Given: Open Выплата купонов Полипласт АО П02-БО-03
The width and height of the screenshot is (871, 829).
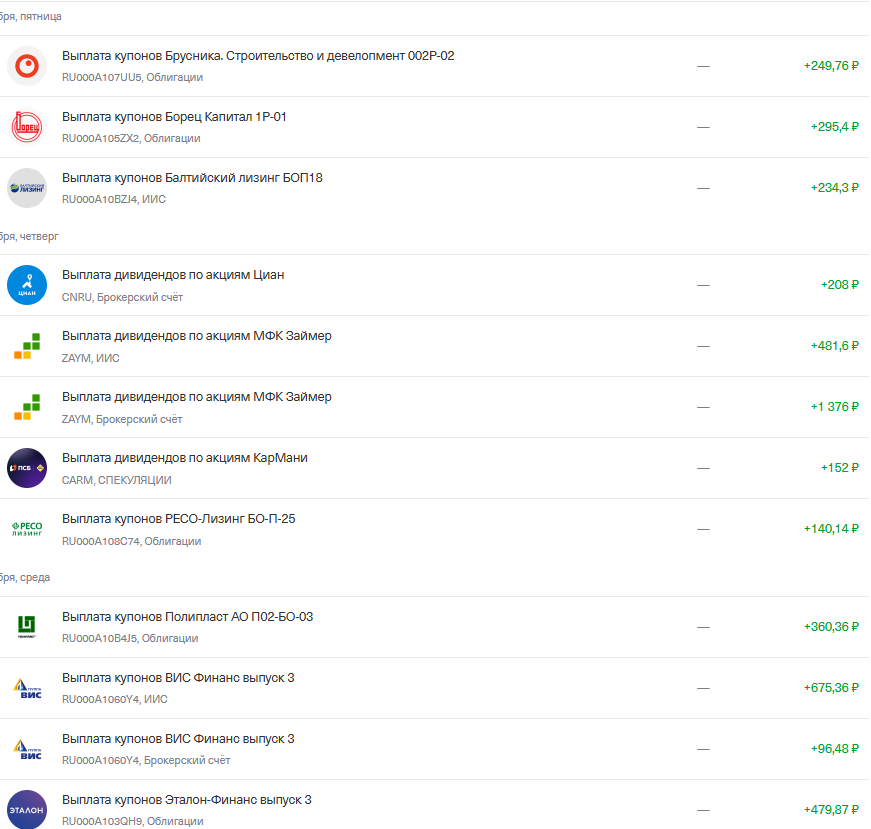Looking at the screenshot, I should (187, 617).
